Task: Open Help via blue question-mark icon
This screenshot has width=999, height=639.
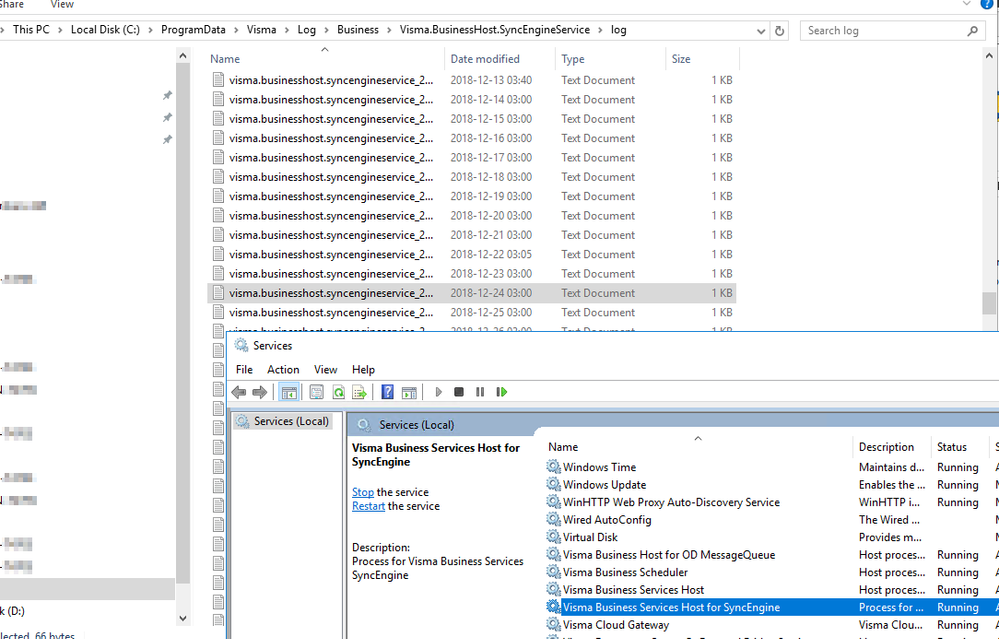Action: click(387, 392)
